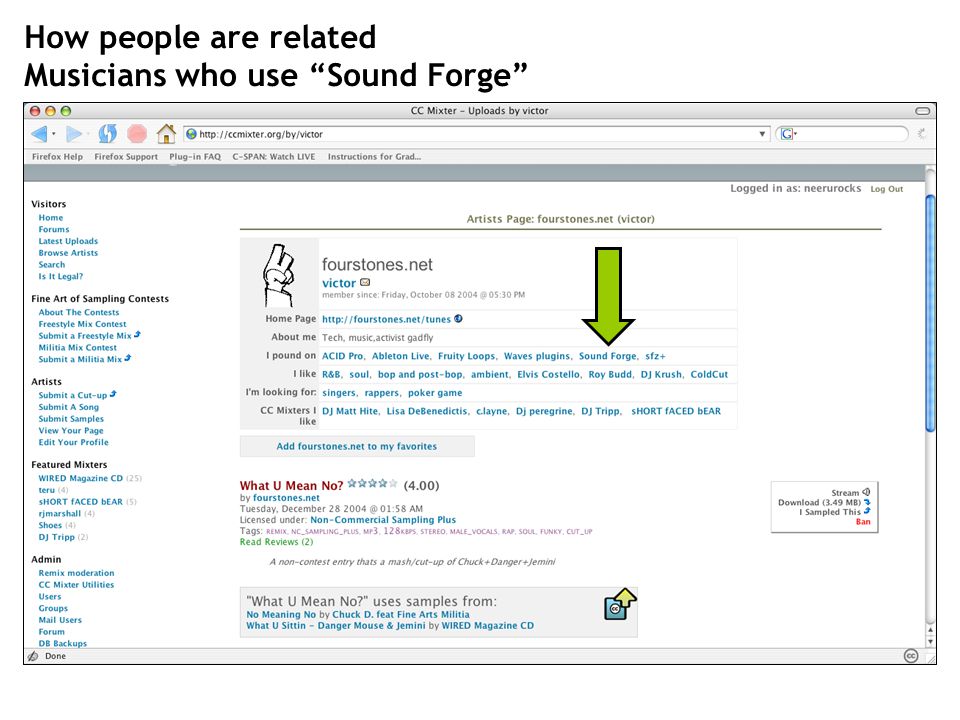960x720 pixels.
Task: Click the envelope icon next to victor
Action: (365, 282)
